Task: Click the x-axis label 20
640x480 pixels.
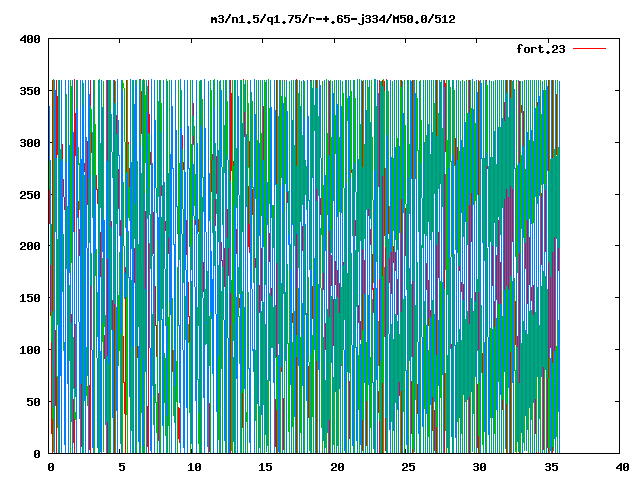Action: [x=337, y=467]
